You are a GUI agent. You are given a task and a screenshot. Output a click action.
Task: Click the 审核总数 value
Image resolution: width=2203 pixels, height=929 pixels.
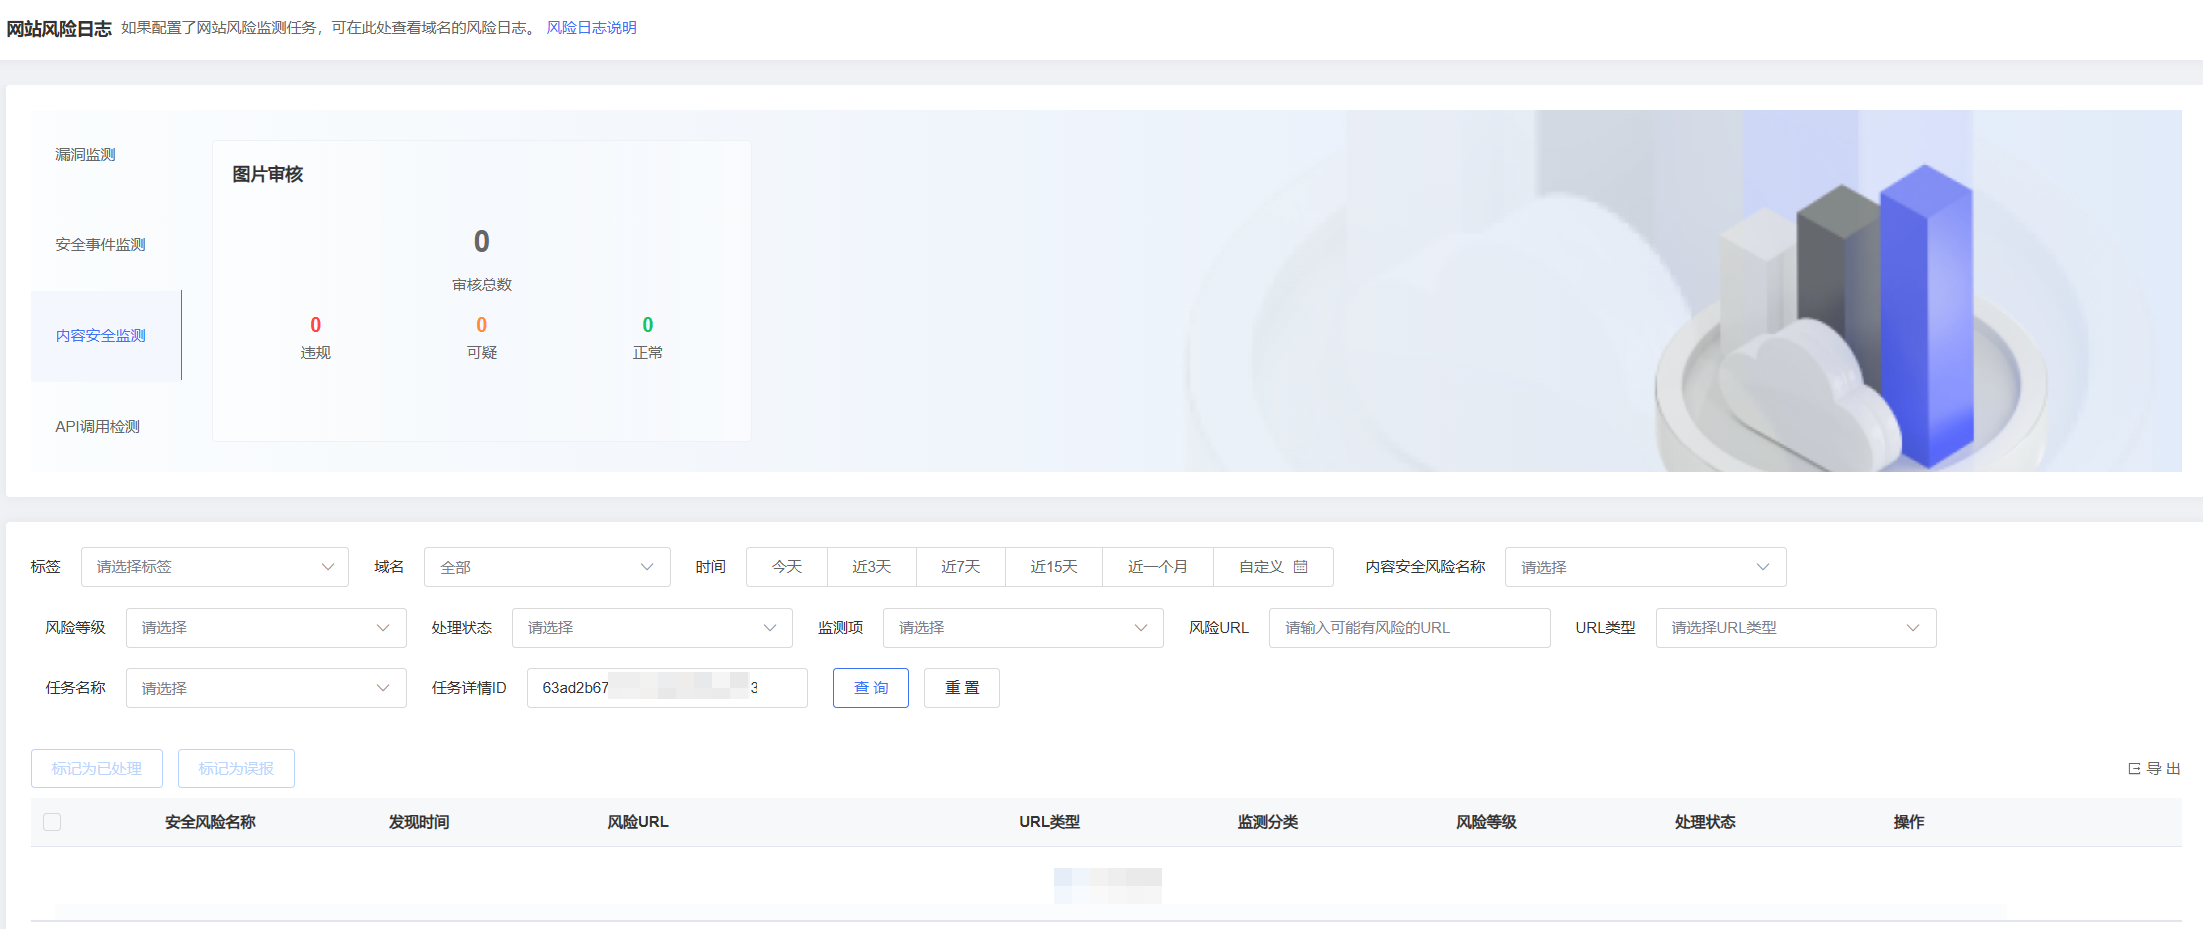[x=482, y=241]
